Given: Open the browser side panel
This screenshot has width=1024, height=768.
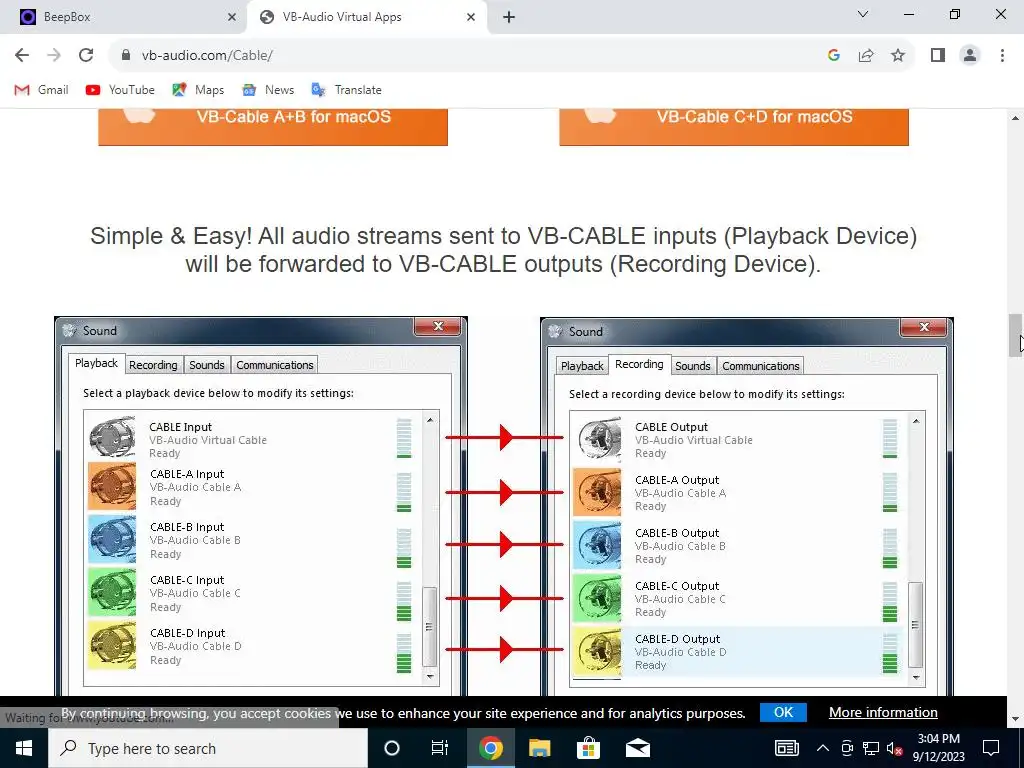Looking at the screenshot, I should point(938,55).
